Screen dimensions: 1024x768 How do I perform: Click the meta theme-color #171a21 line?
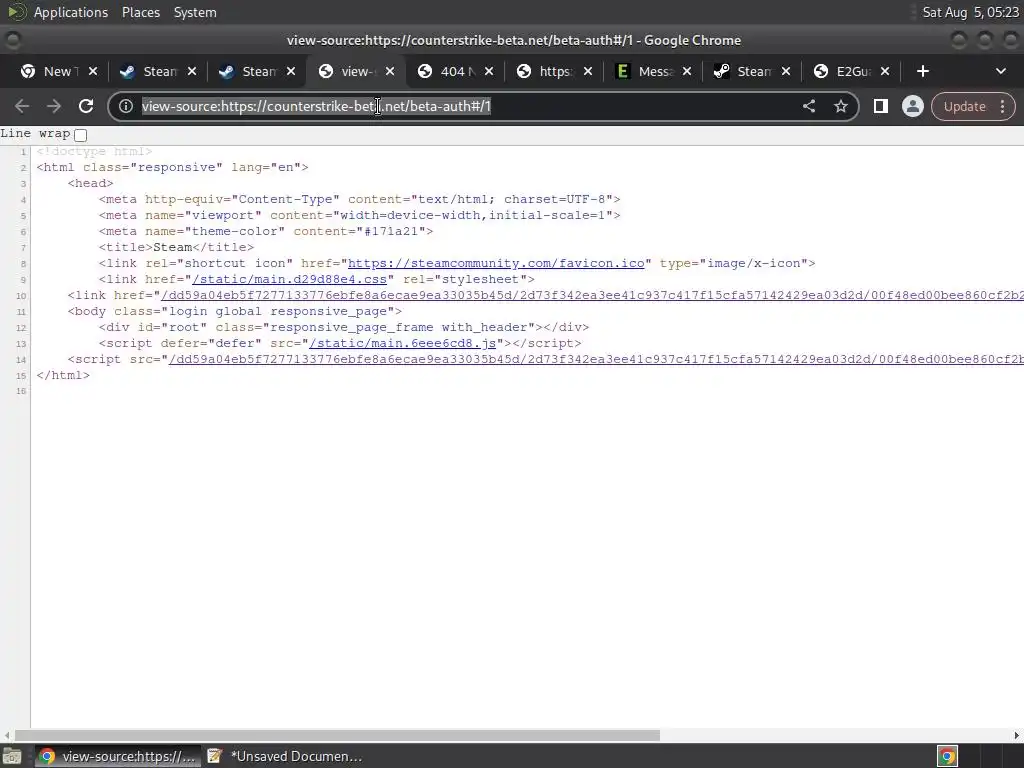pos(266,231)
